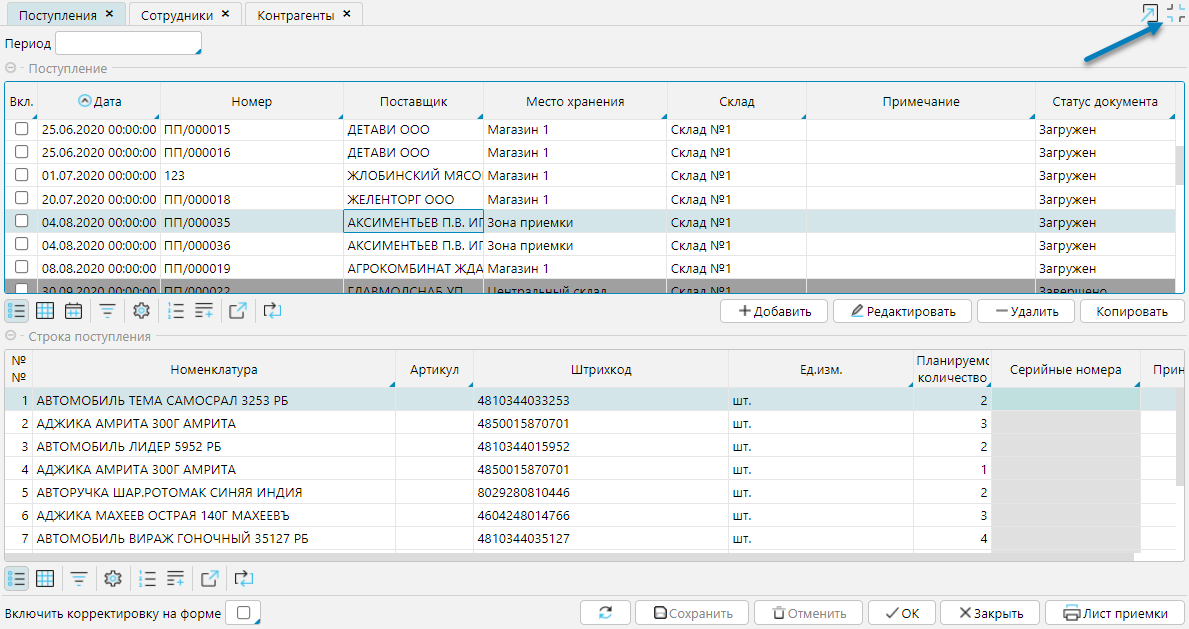Click the refresh button left of Сохранить
Viewport: 1189px width, 629px height.
point(605,613)
